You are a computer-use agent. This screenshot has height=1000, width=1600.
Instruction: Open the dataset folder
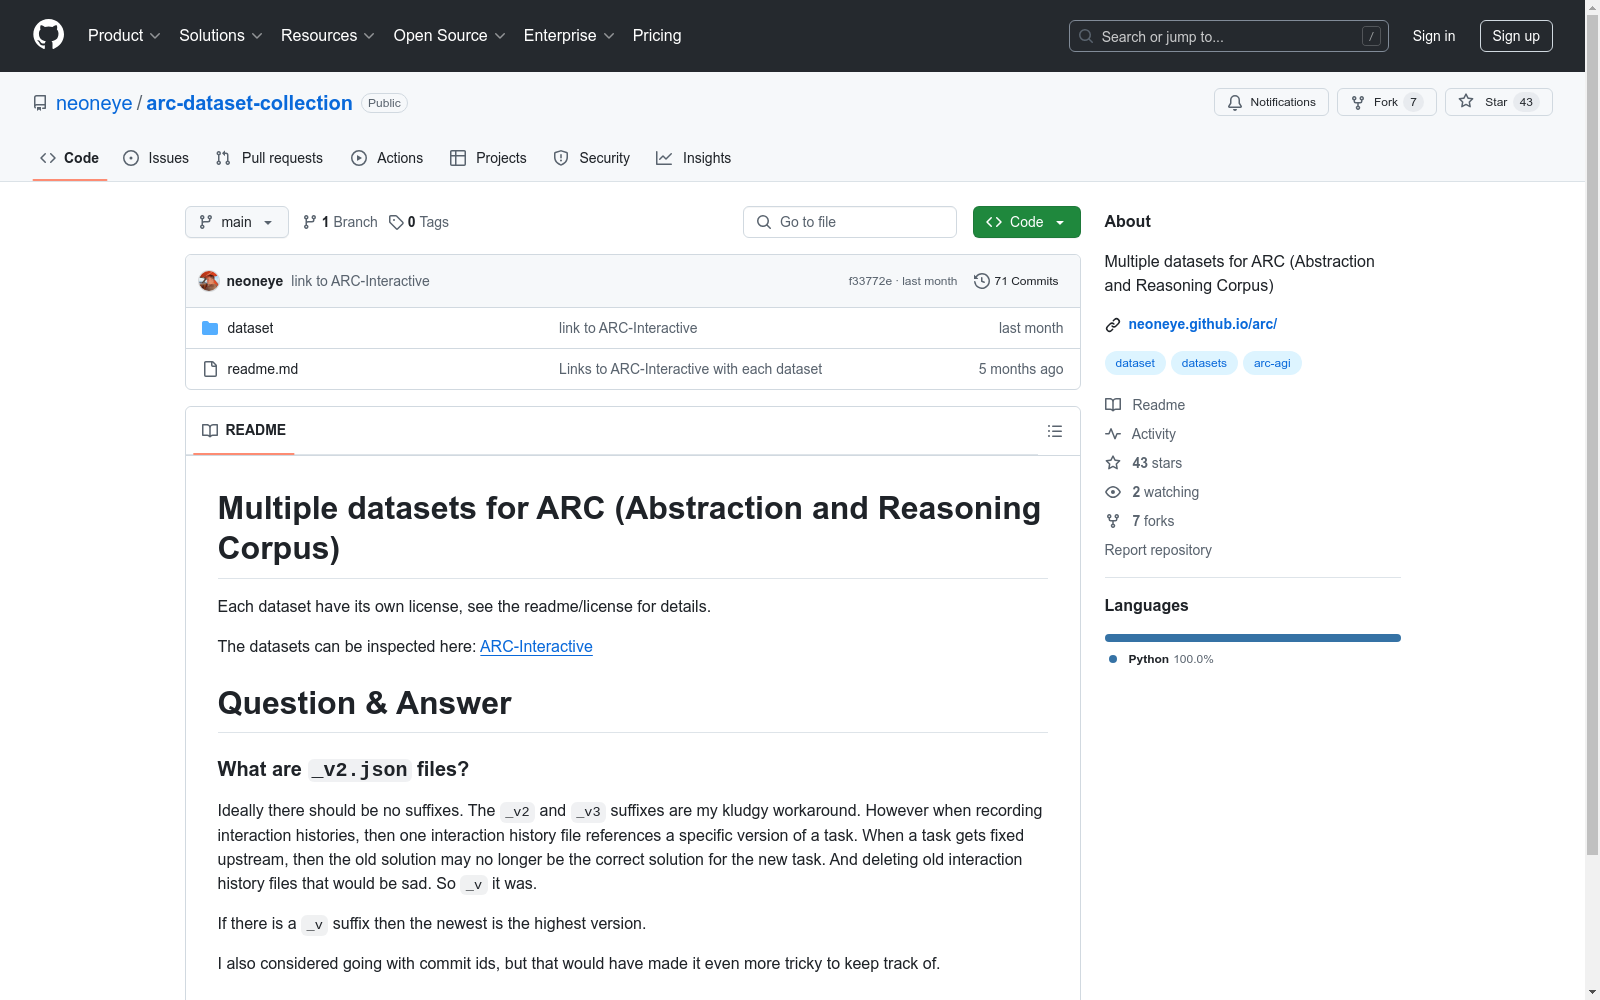click(250, 328)
